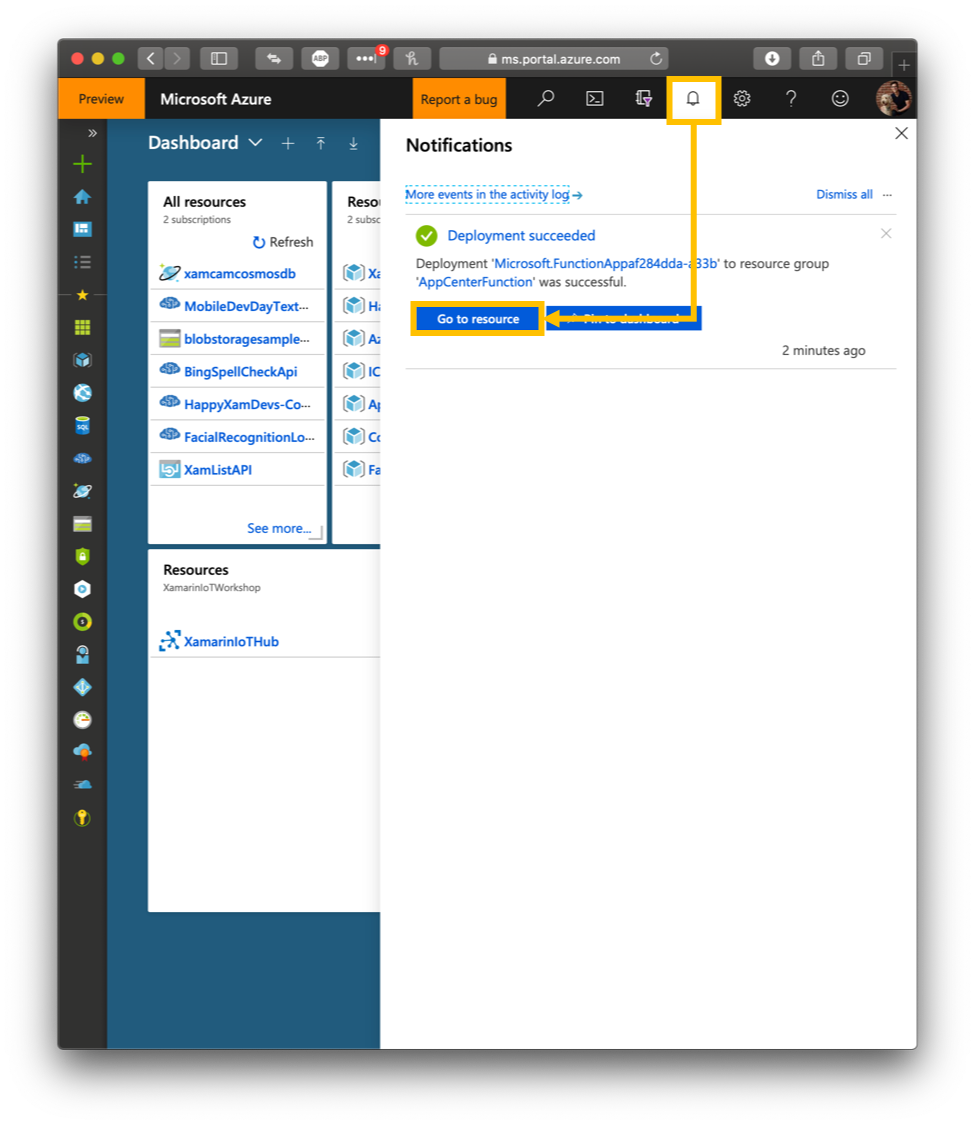Screen dimensions: 972x1125
Task: Open Azure Active Directory diamond icon
Action: (x=82, y=687)
